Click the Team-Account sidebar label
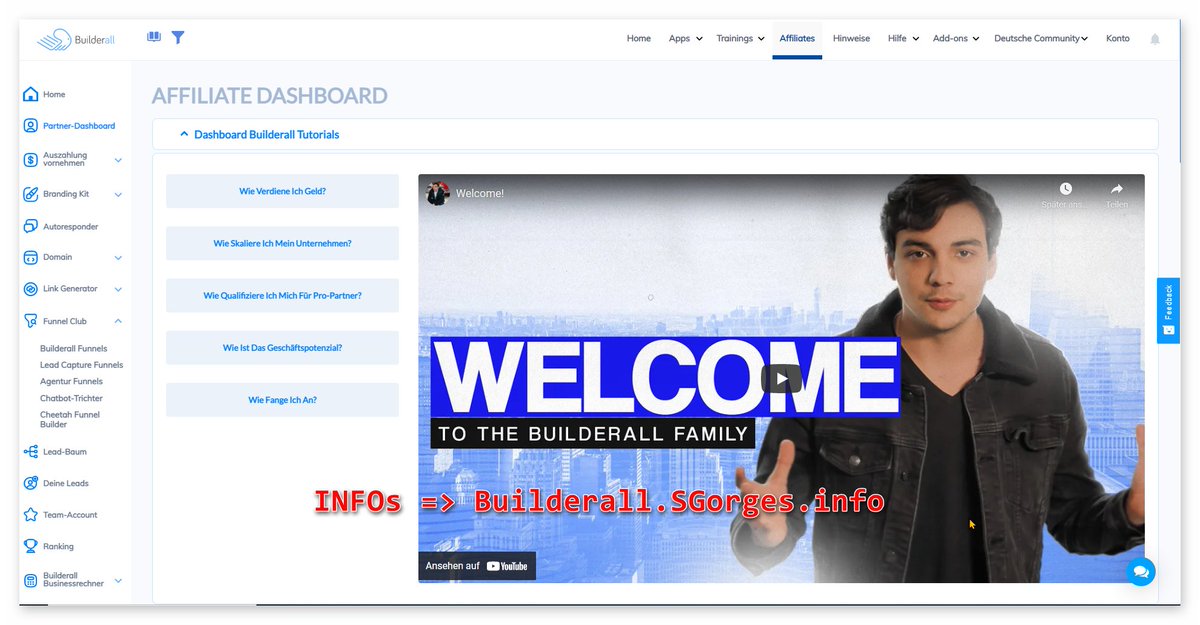The image size is (1200, 625). tap(70, 515)
